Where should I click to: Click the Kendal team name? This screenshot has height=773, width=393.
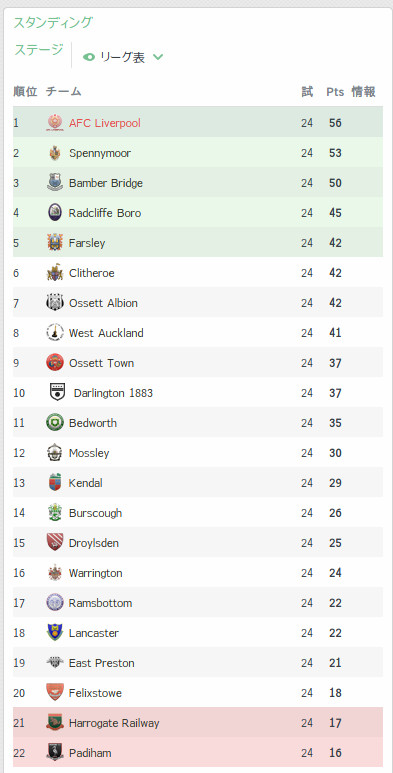86,483
